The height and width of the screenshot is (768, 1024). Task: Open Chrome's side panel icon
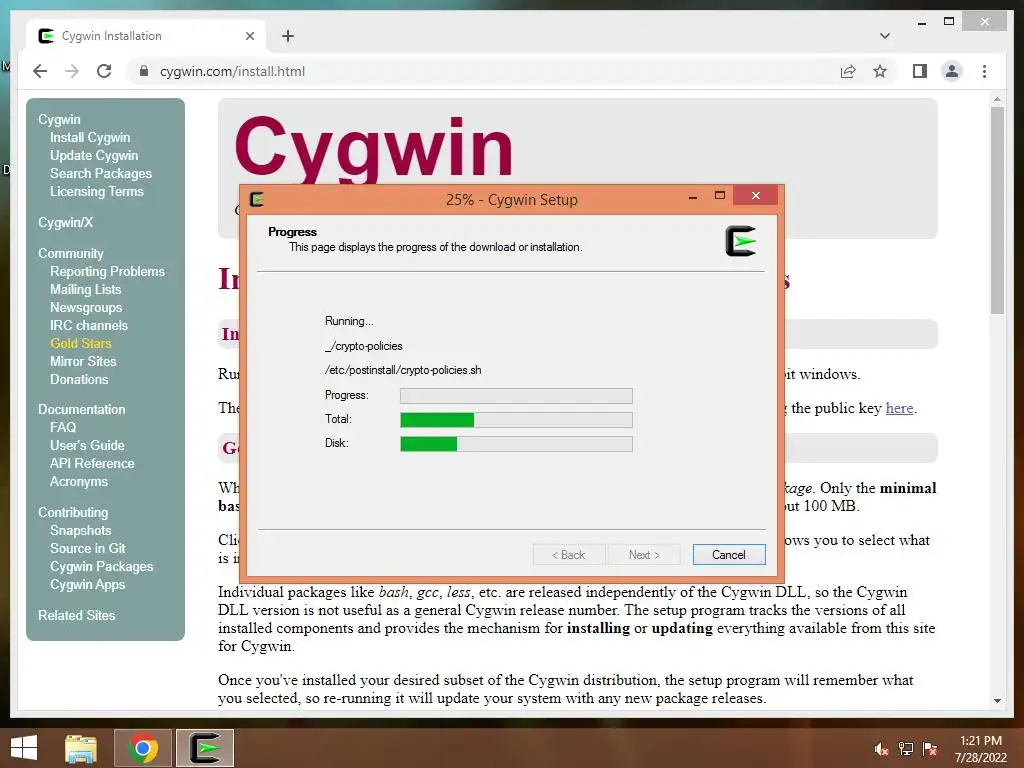click(920, 71)
